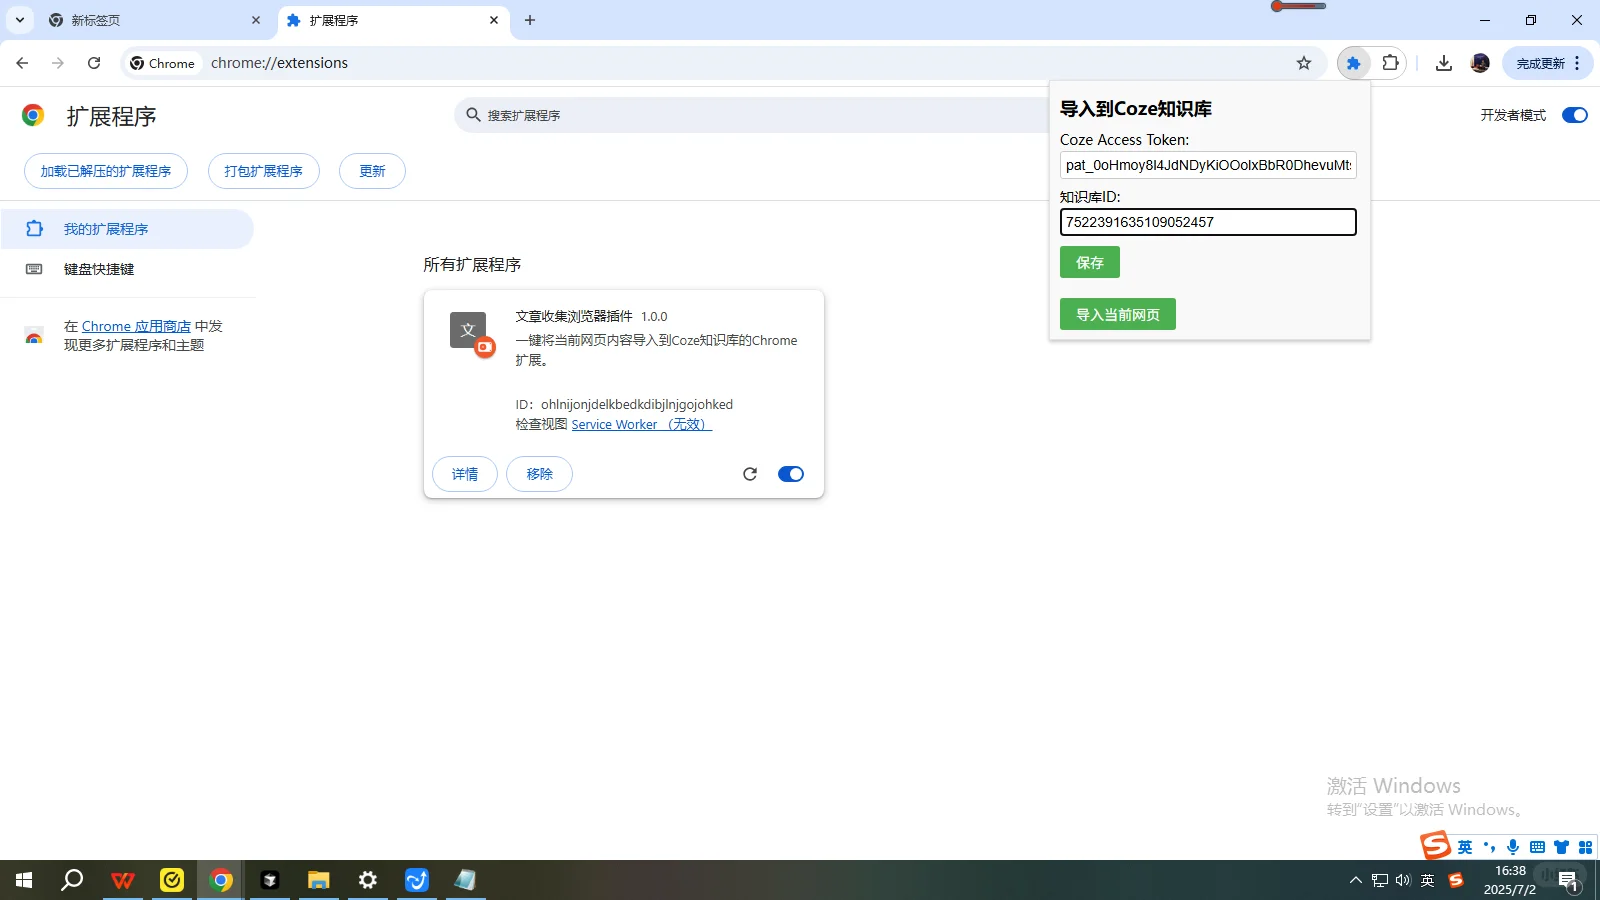Image resolution: width=1600 pixels, height=900 pixels.
Task: Open the Chrome profile avatar
Action: [x=1480, y=63]
